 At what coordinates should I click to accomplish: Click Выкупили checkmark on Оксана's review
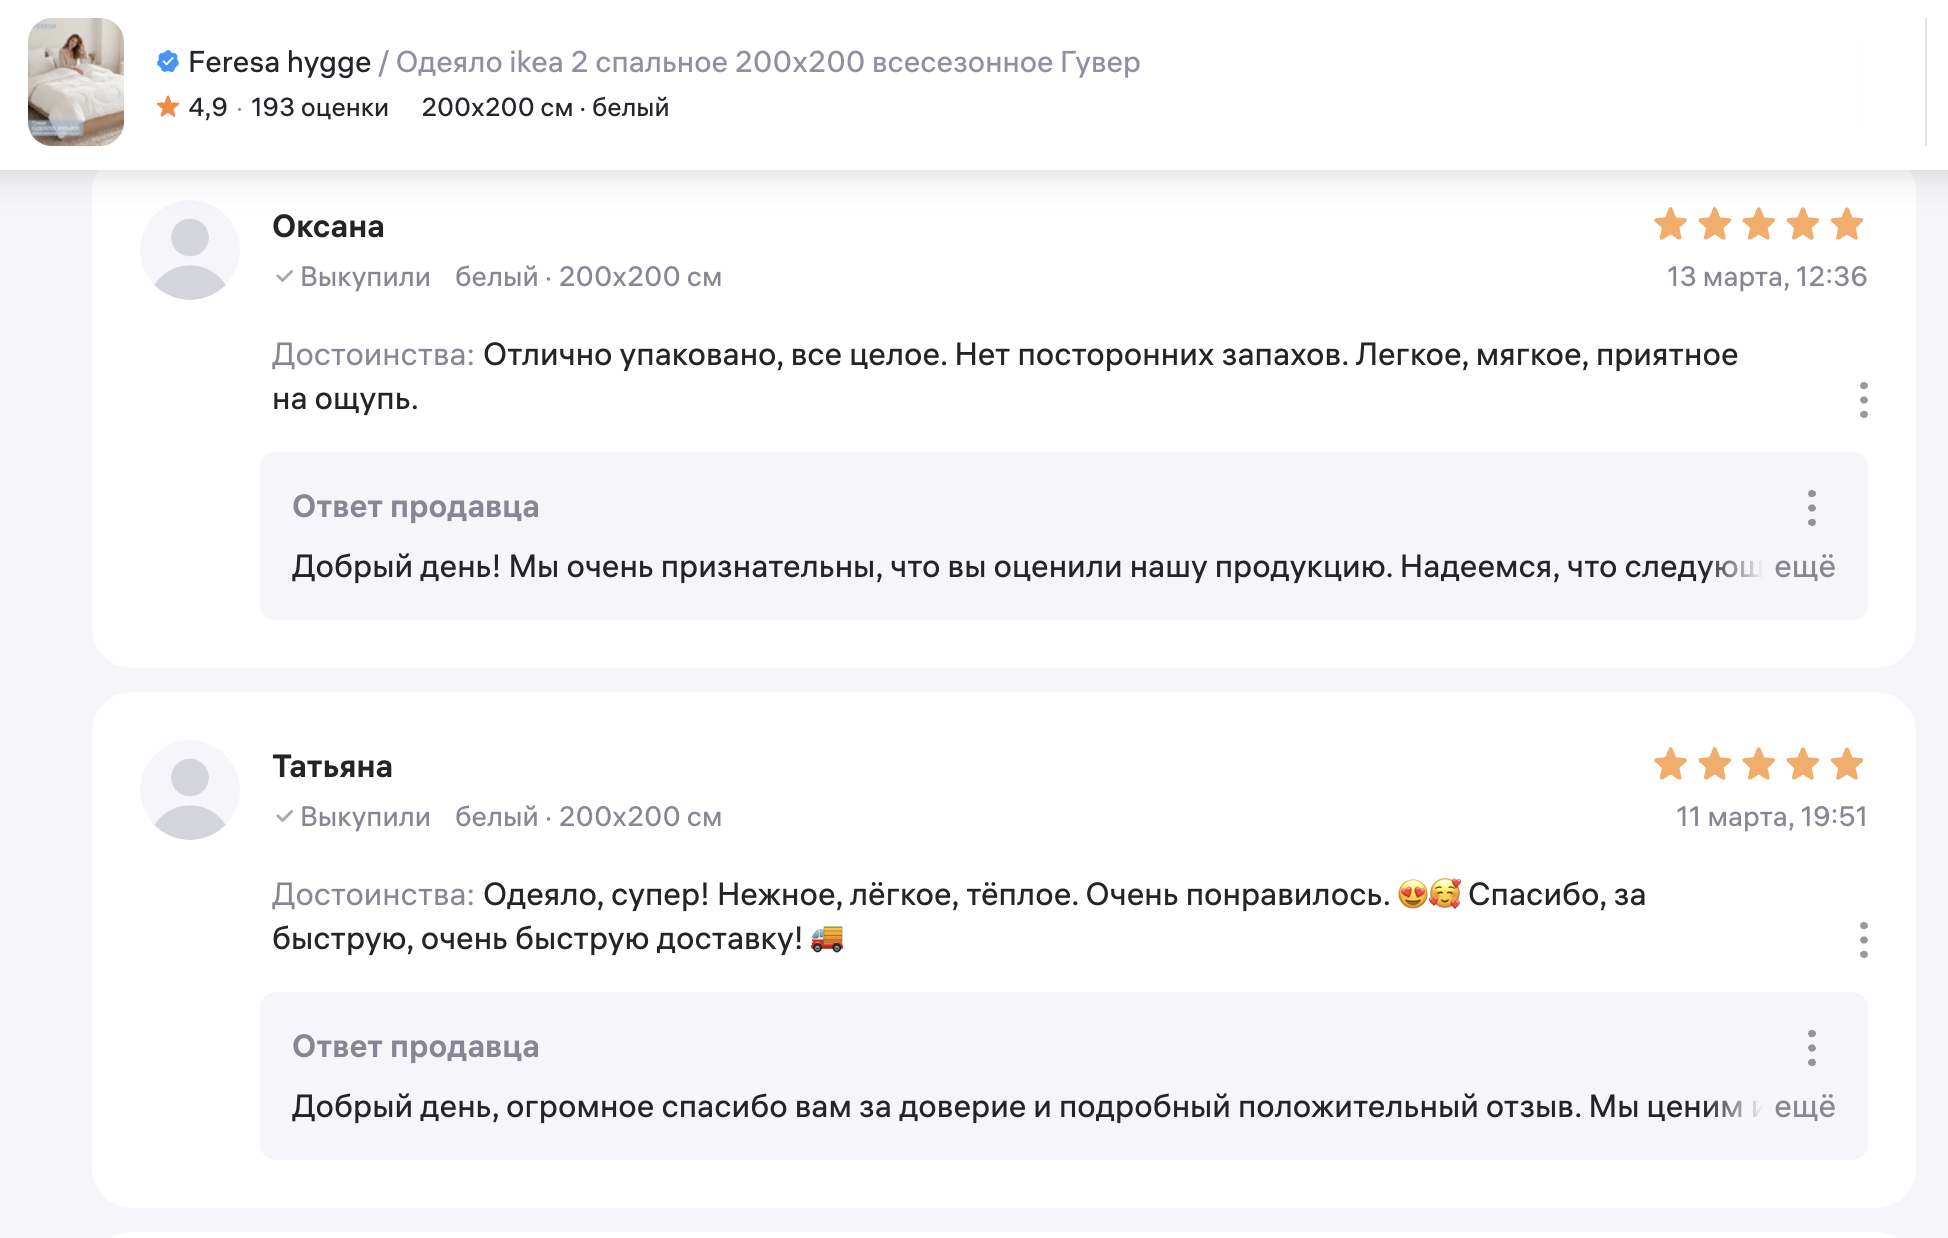(x=285, y=277)
